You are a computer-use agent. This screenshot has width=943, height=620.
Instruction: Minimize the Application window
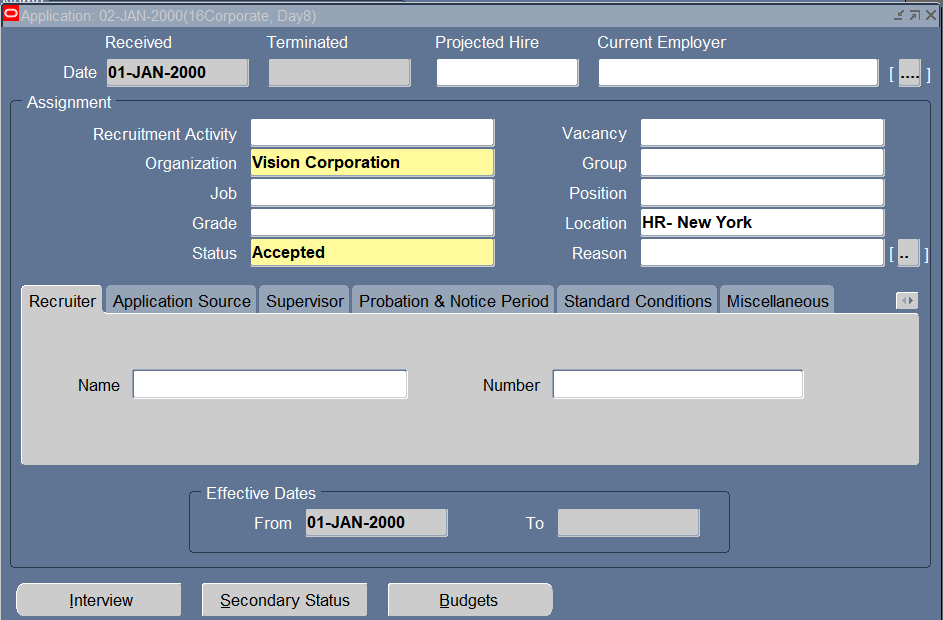(x=899, y=15)
